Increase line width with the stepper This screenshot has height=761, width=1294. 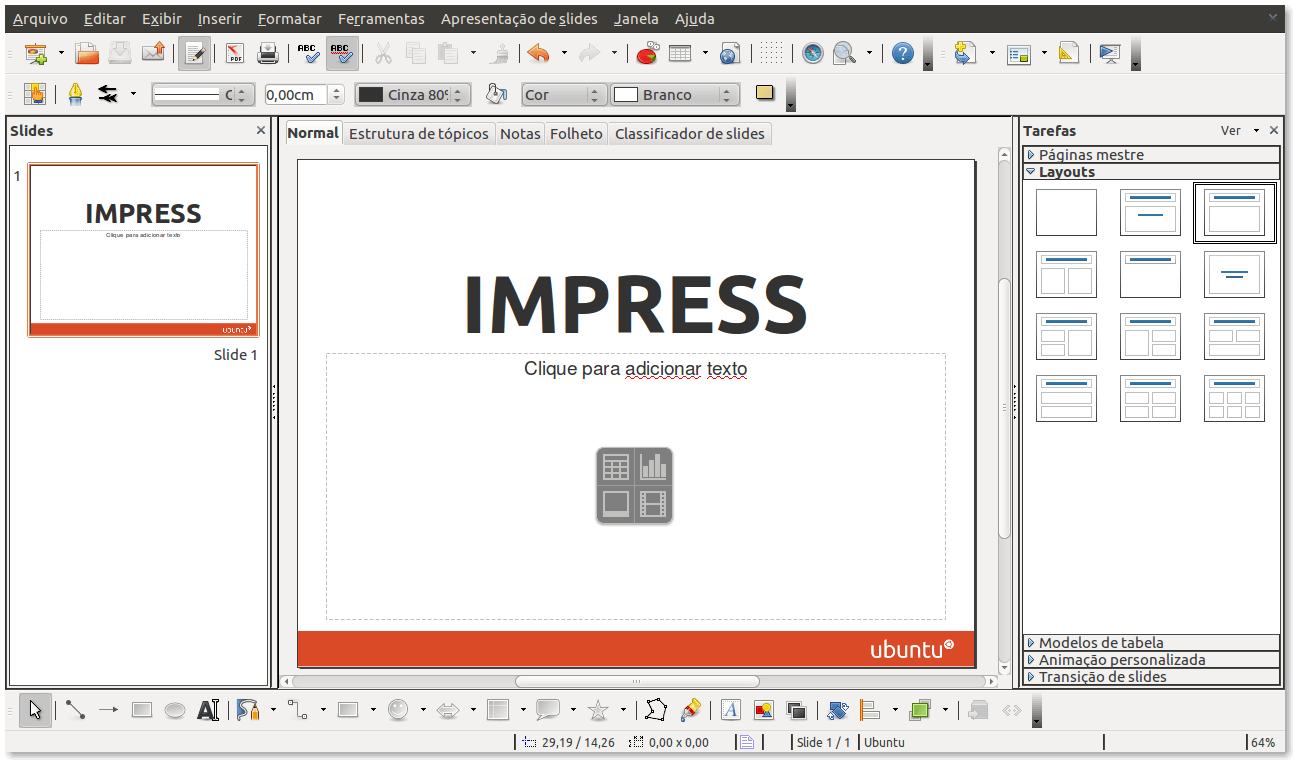click(x=337, y=90)
